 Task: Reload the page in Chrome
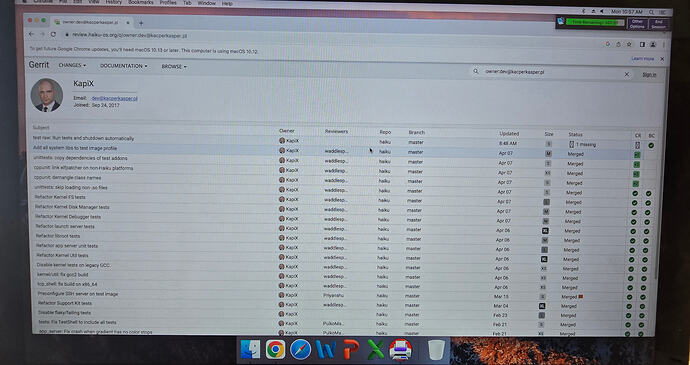point(53,34)
